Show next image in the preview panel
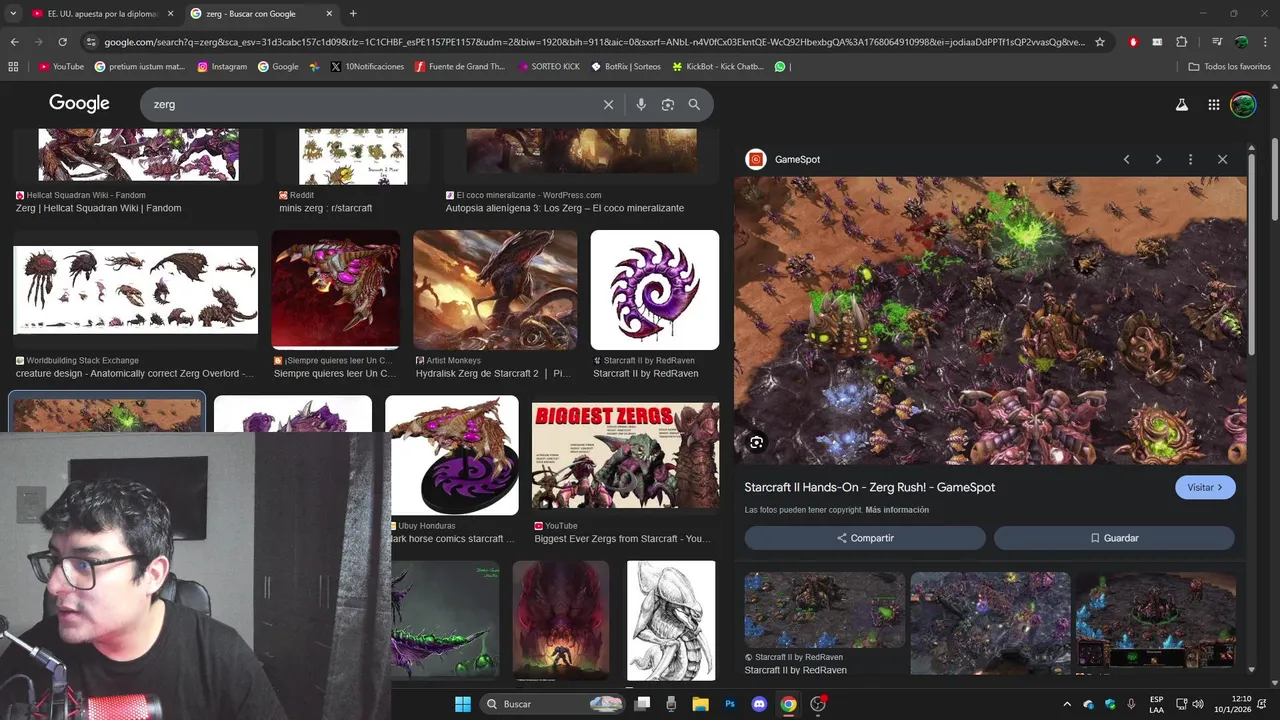 coord(1158,159)
